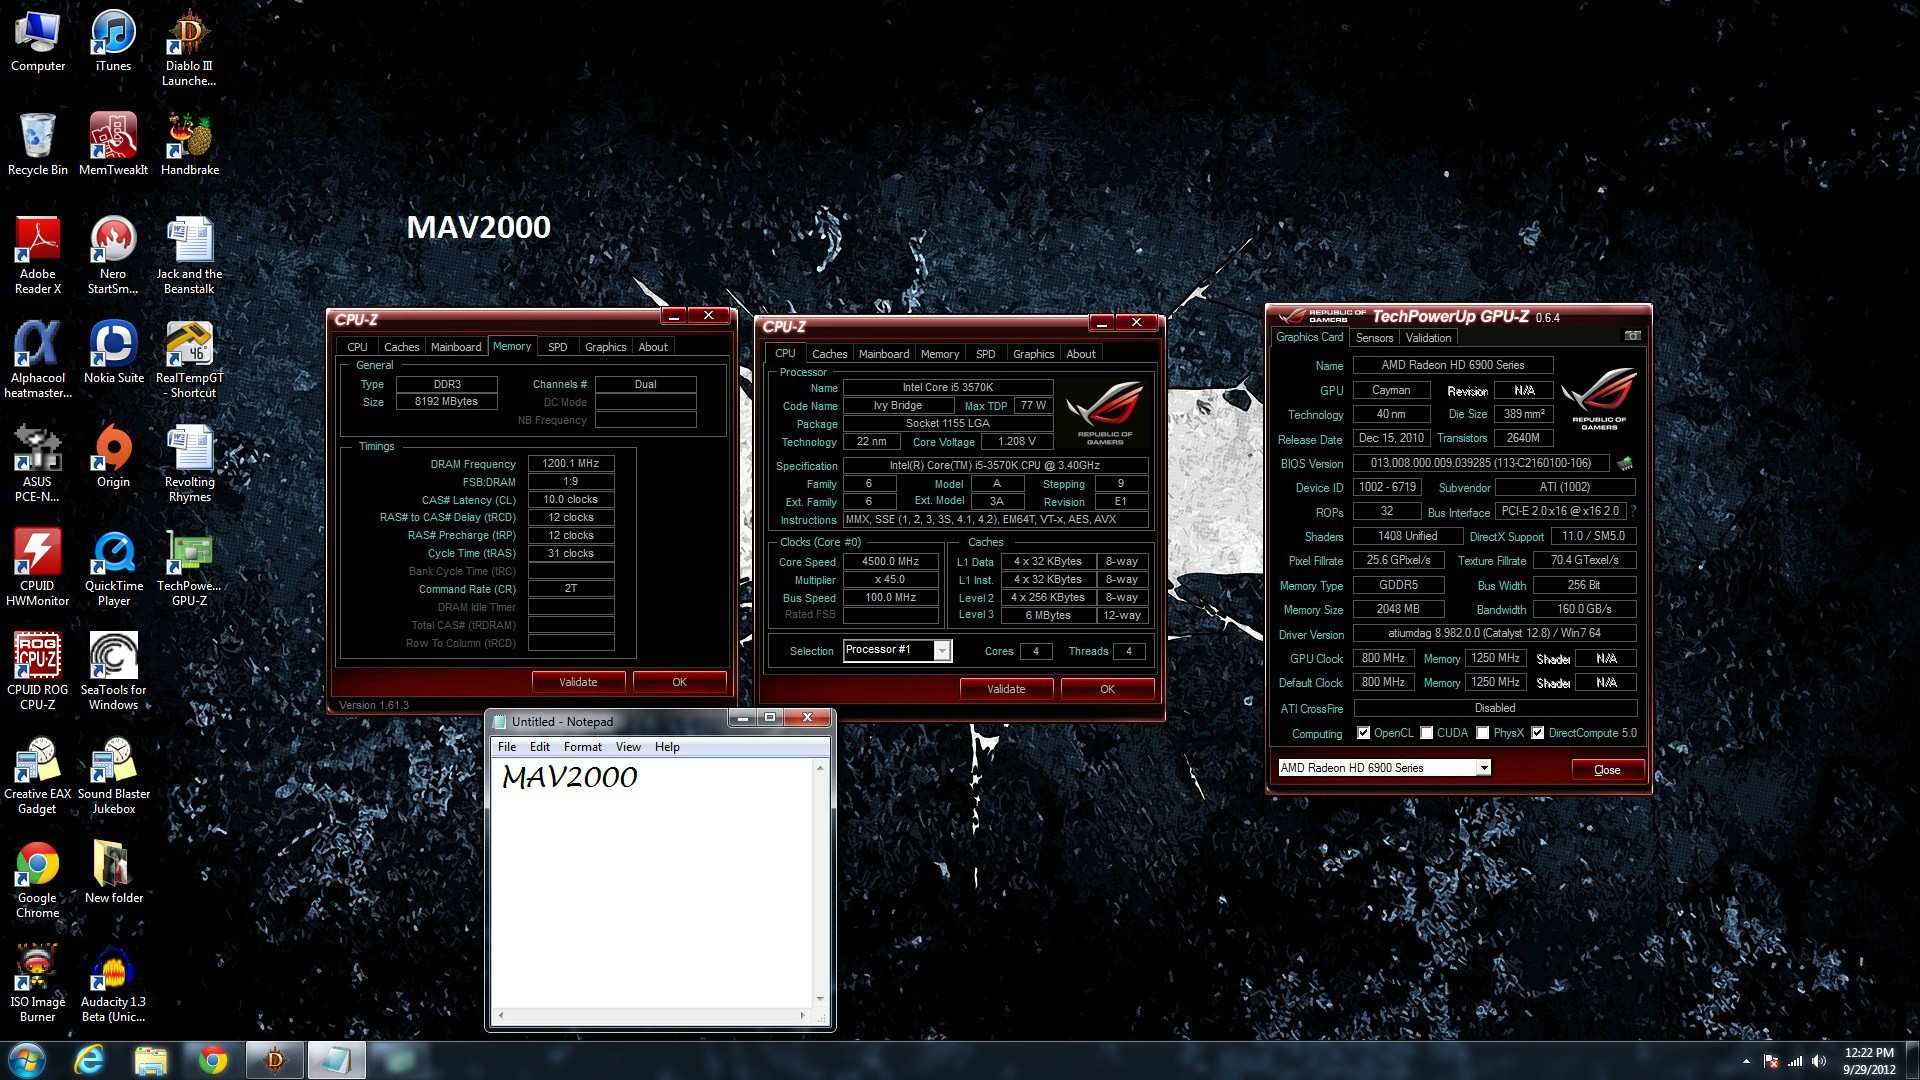The image size is (1920, 1080).
Task: Open the Notepad File menu
Action: [x=507, y=747]
